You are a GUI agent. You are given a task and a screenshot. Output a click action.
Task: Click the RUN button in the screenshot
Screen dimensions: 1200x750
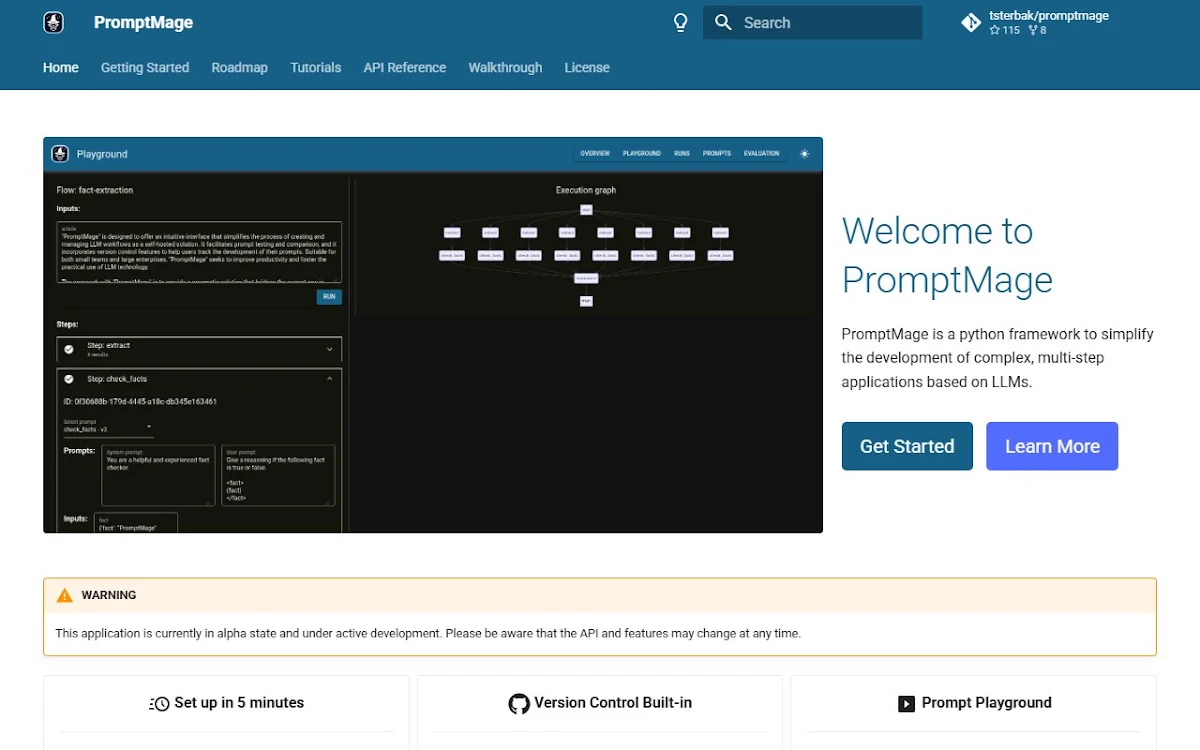329,297
